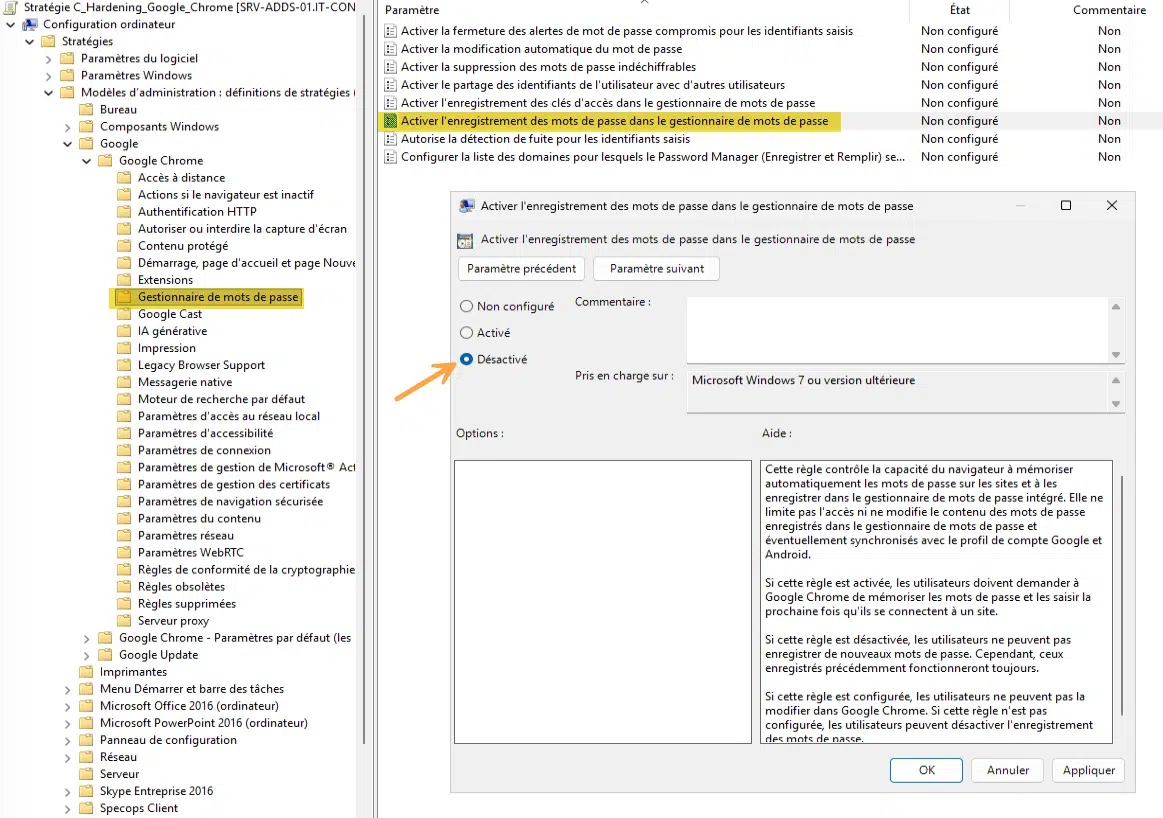Image resolution: width=1163 pixels, height=818 pixels.
Task: Open 'Gestionnaire de mots de passe' tree item
Action: click(217, 297)
